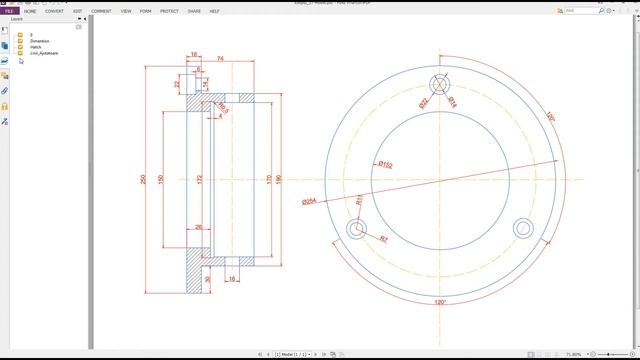Select the Layers panel icon in sidebar
The width and height of the screenshot is (640, 360).
[x=4, y=61]
